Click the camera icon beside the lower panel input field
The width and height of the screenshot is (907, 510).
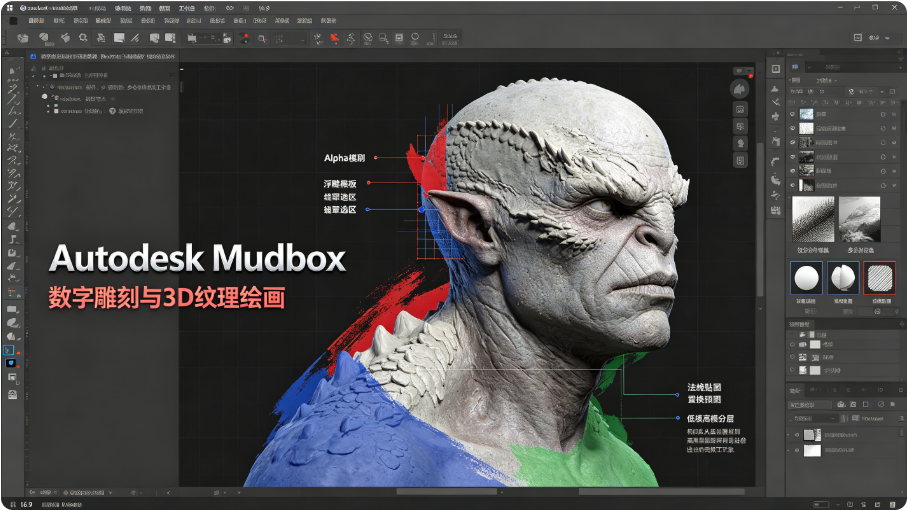tap(842, 404)
